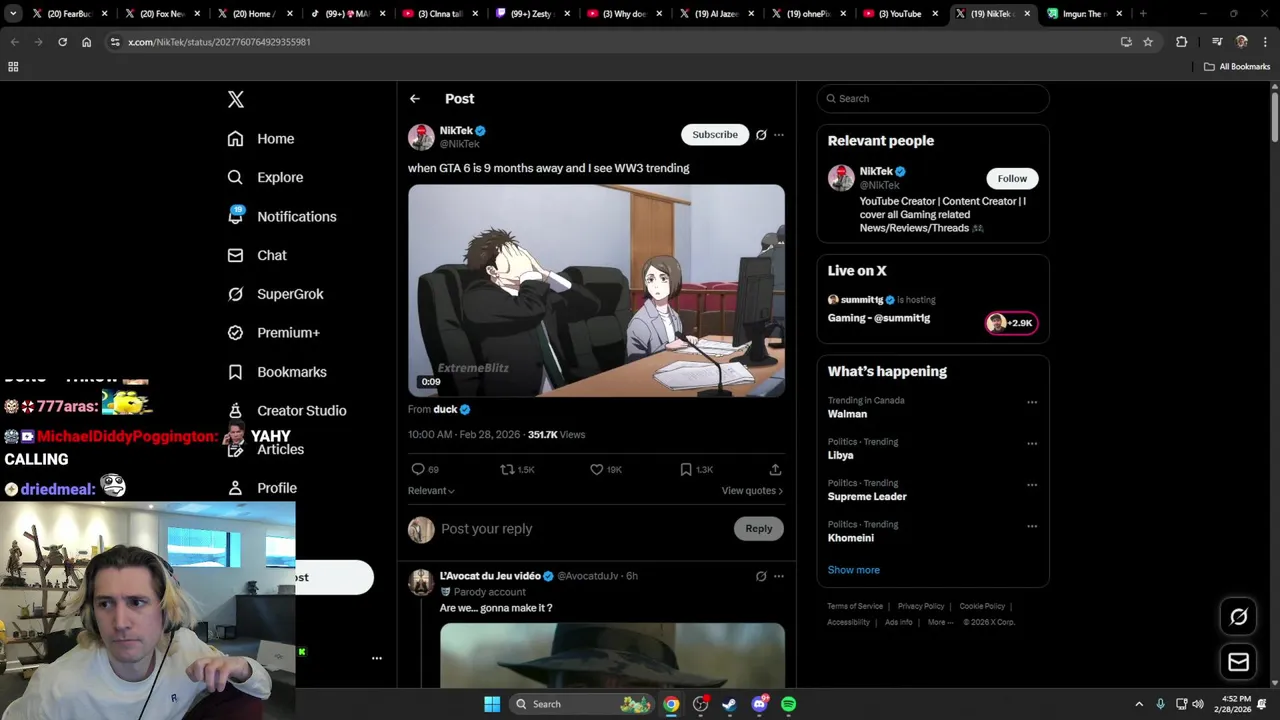1280x720 pixels.
Task: Open more options for Libya trend
Action: click(x=1032, y=444)
